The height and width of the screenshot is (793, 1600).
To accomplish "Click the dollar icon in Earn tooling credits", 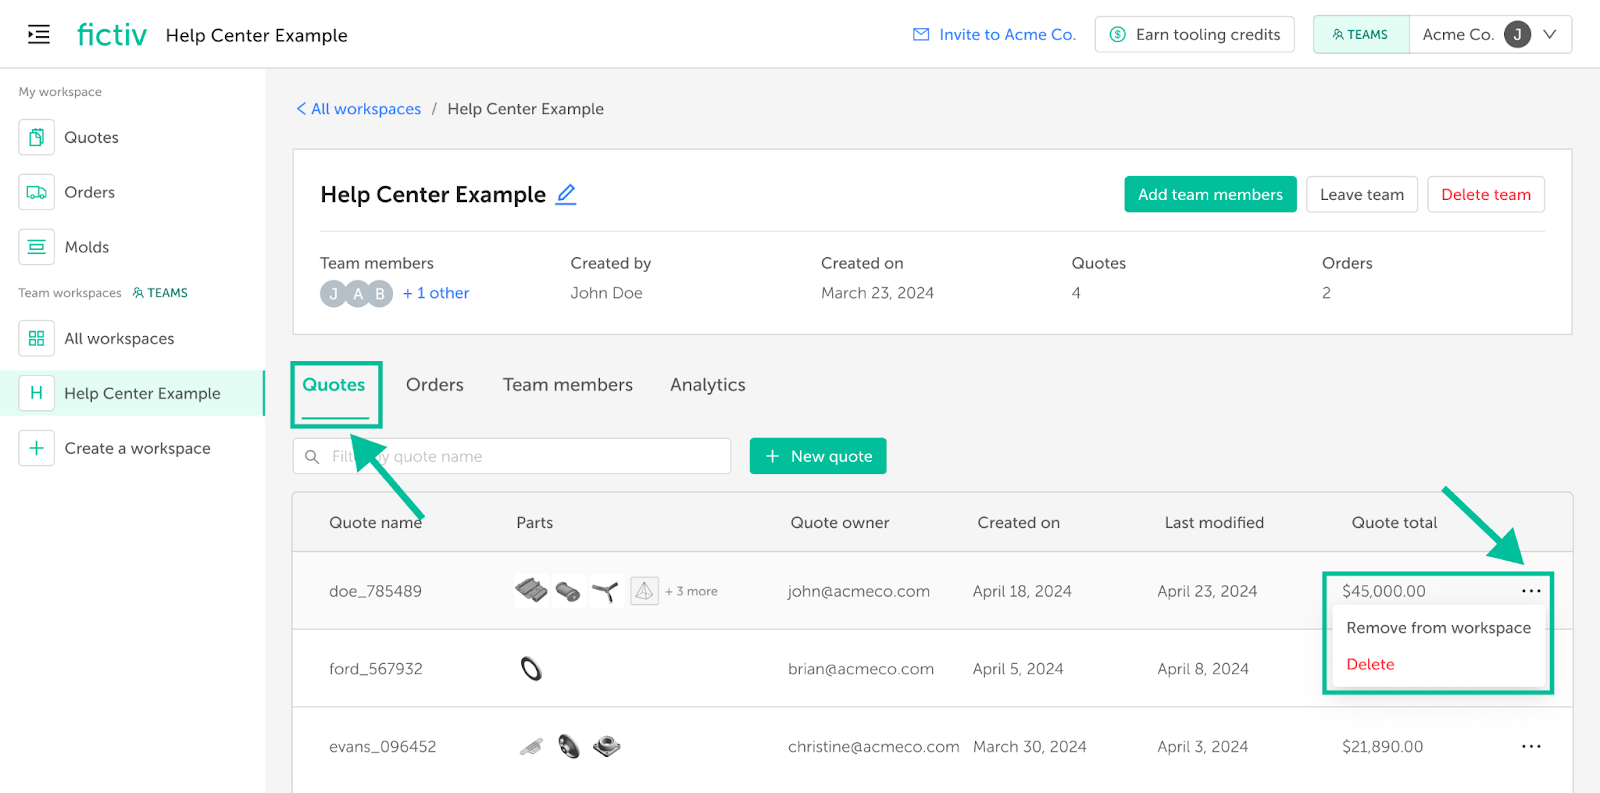I will [1118, 35].
